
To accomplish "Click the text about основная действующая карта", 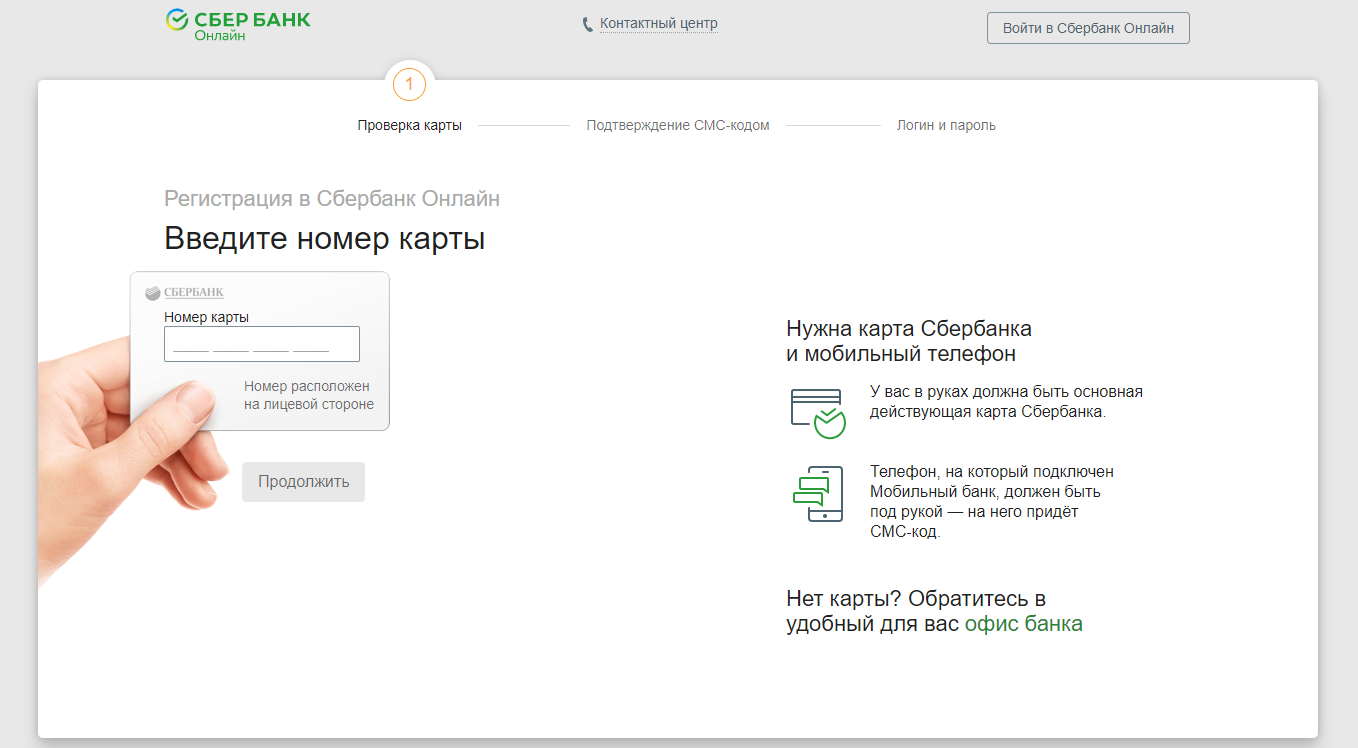I will click(1006, 402).
